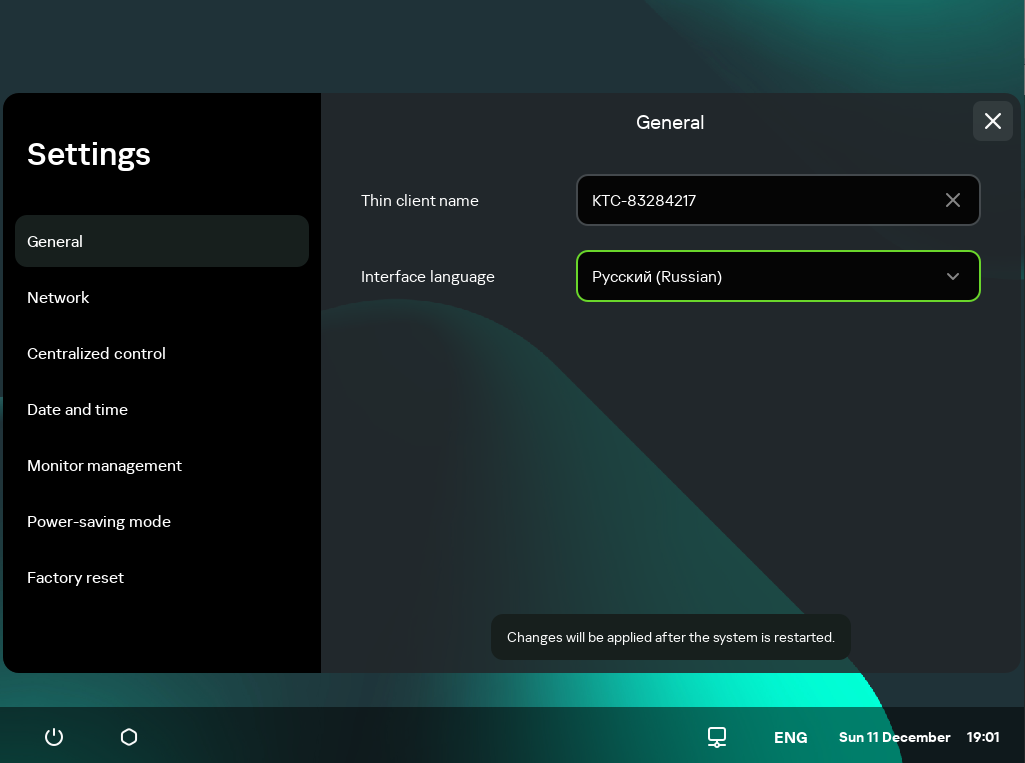Viewport: 1025px width, 763px height.
Task: Open the Interface language dropdown showing Russian
Action: pos(760,276)
